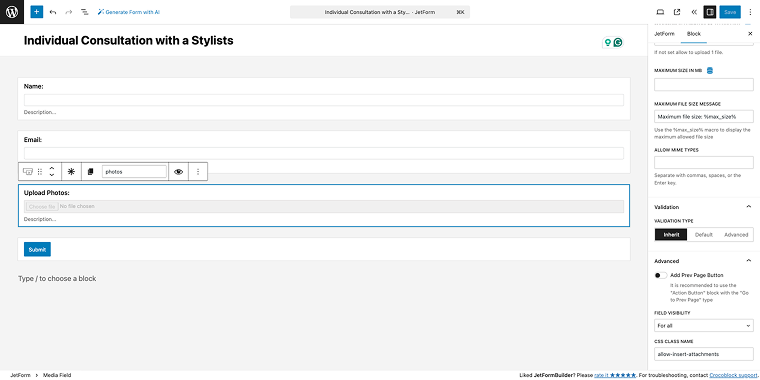Screen dimensions: 760x380
Task: Open the document overview list view
Action: click(x=84, y=12)
